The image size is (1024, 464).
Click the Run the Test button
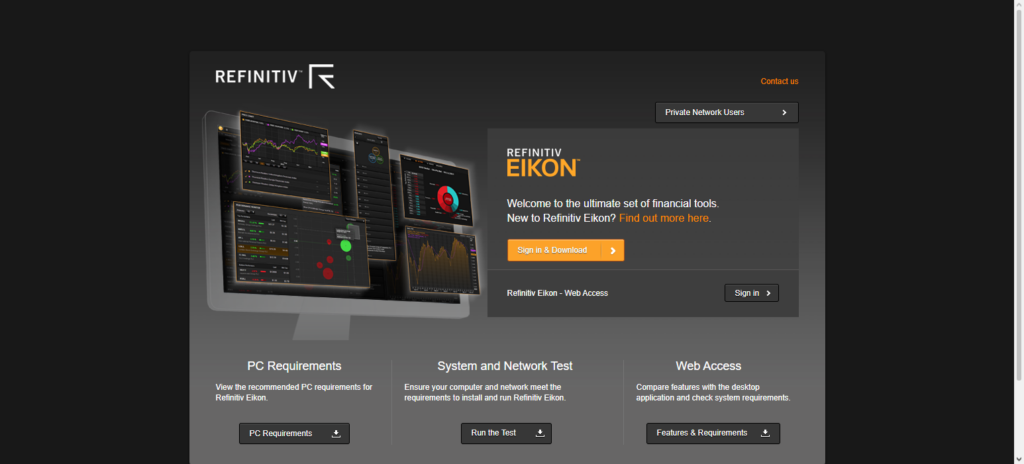506,433
